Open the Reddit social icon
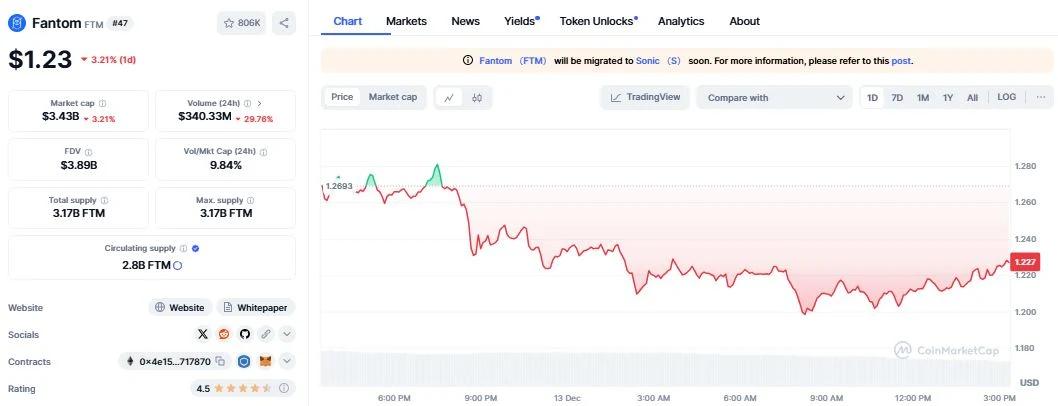1058x406 pixels. tap(224, 334)
